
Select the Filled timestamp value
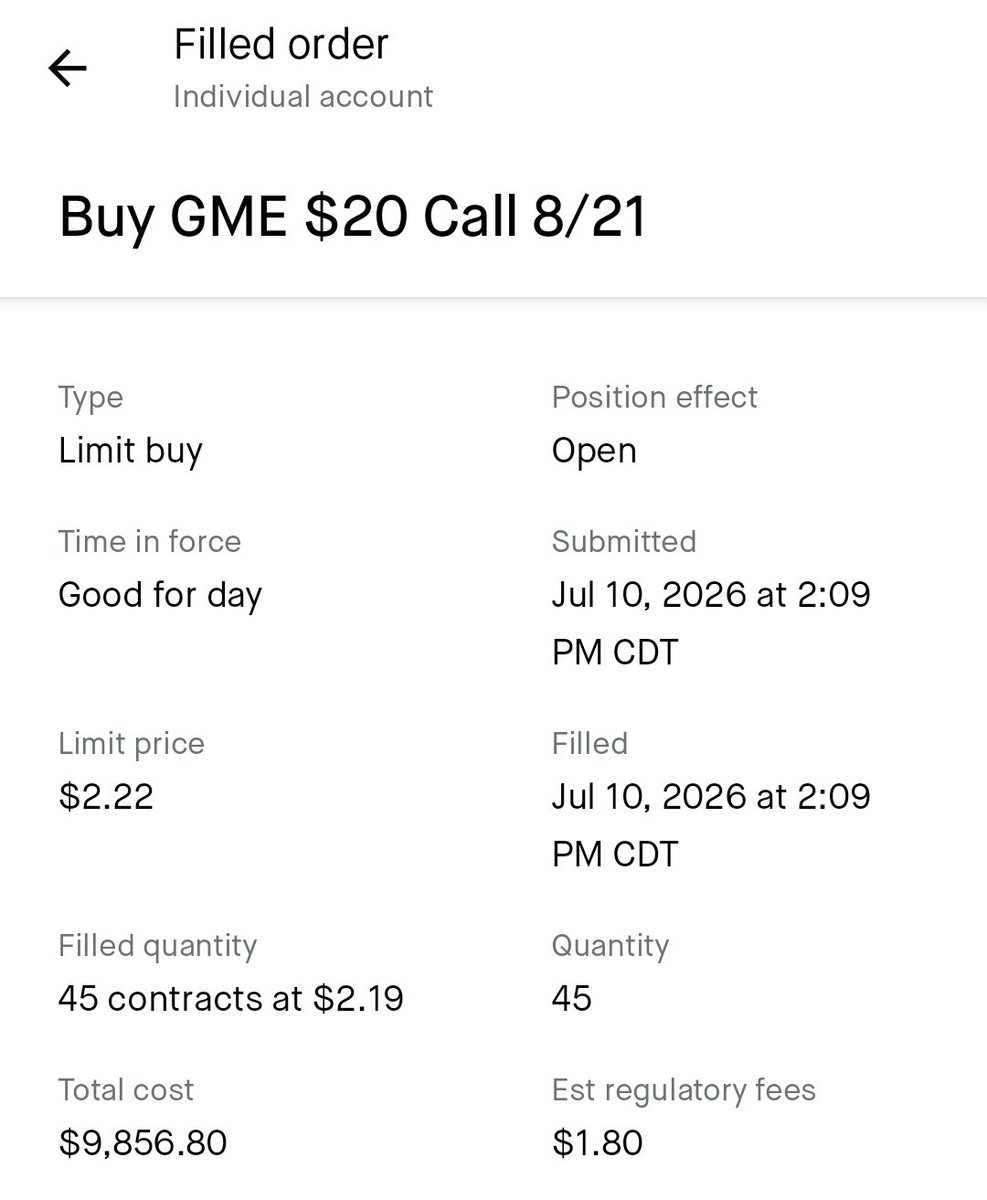point(711,825)
